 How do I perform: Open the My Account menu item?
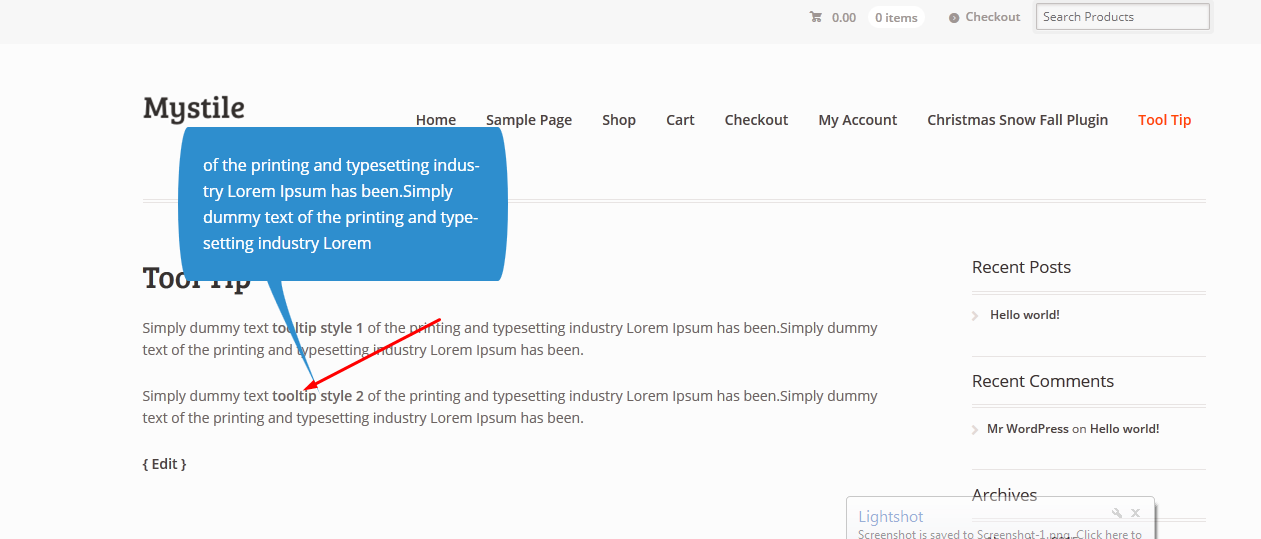click(858, 120)
